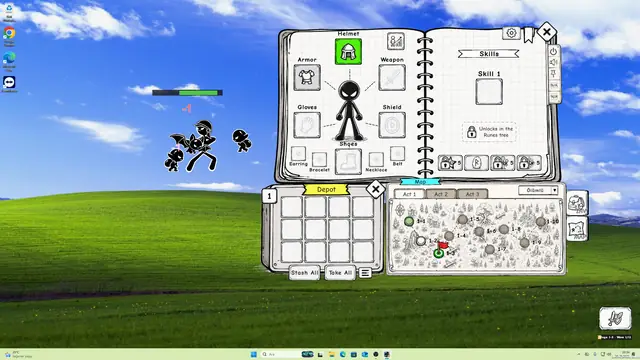Screen dimensions: 640x360
Task: Switch to Act 2 tab
Action: [x=441, y=194]
